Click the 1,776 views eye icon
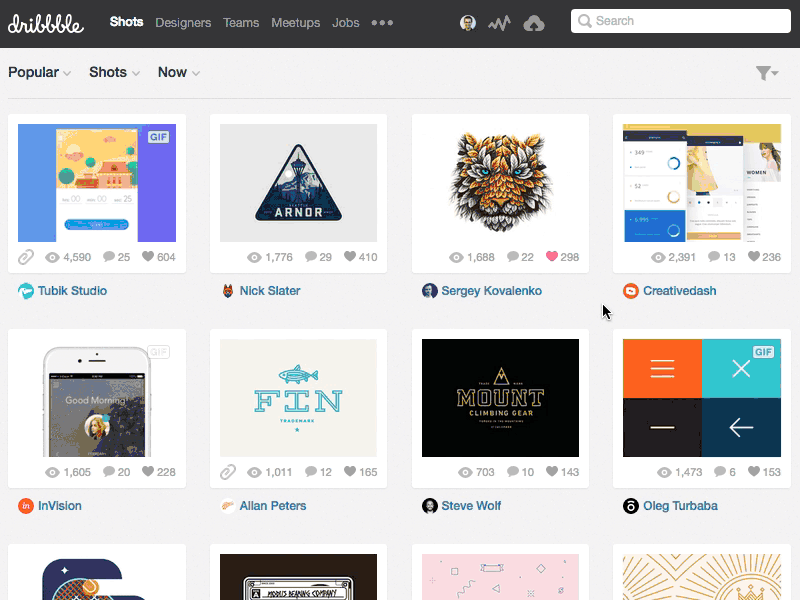The image size is (800, 600). [254, 258]
